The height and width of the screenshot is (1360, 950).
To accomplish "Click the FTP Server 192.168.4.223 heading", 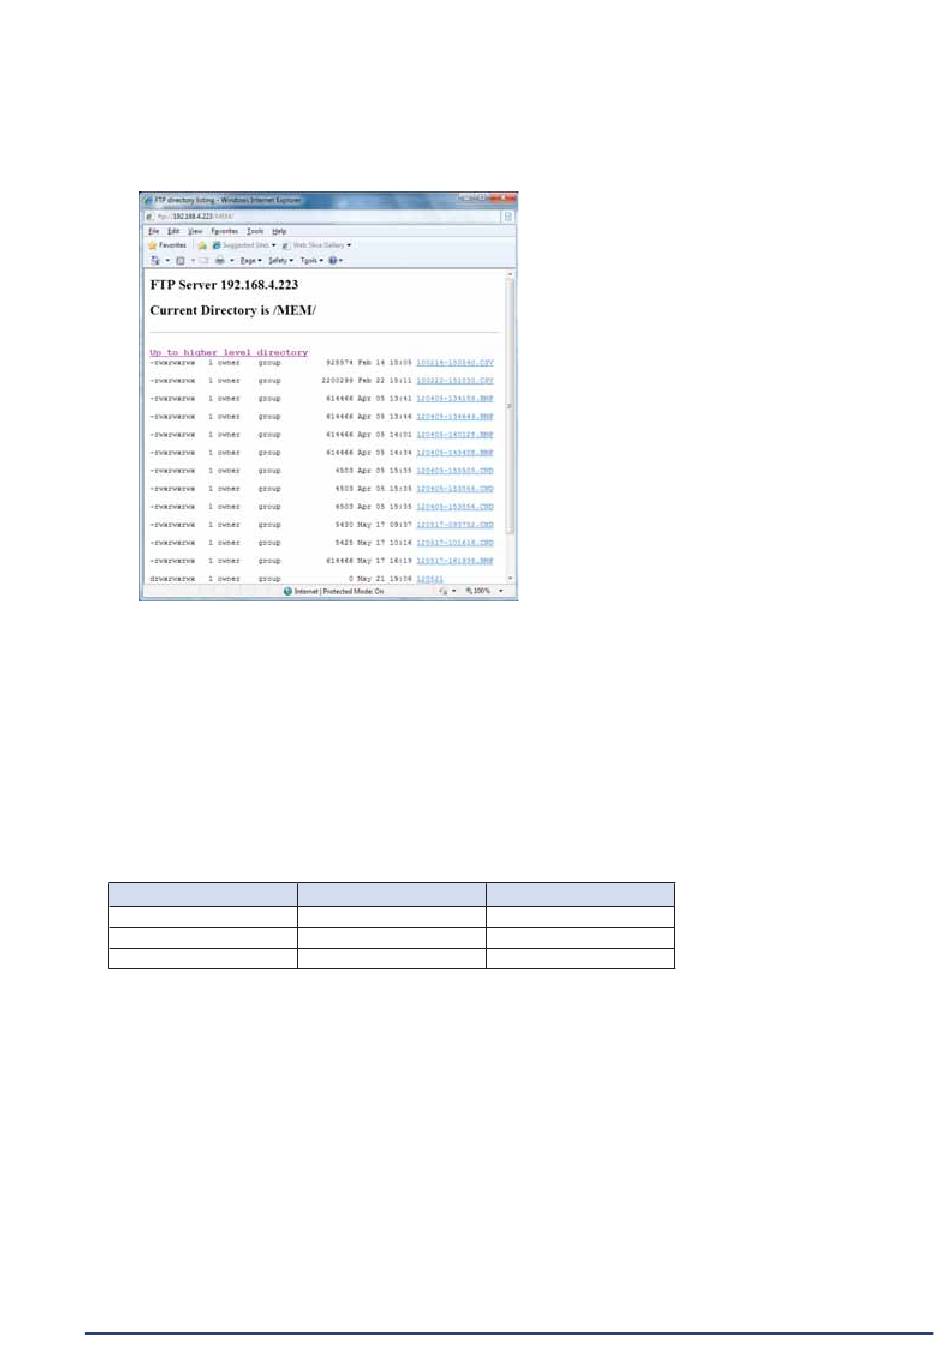I will click(x=224, y=285).
